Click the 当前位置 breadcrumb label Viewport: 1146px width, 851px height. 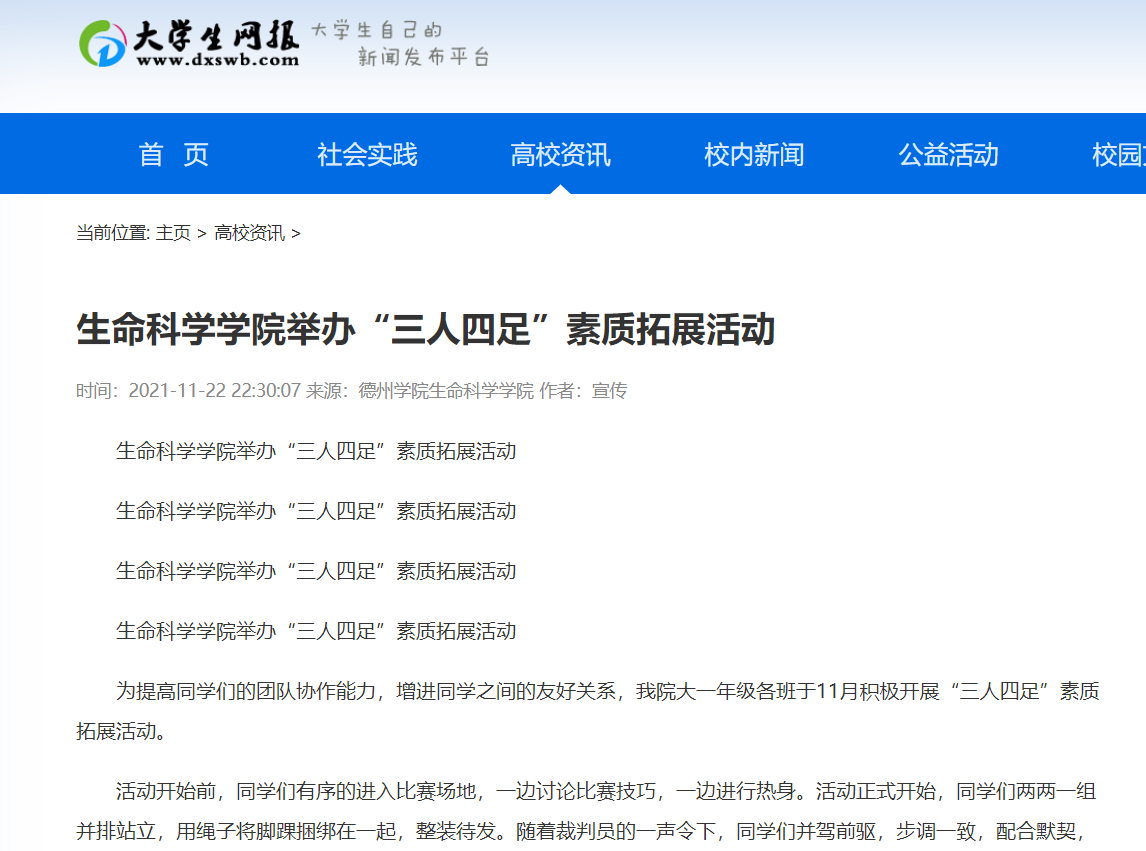[112, 233]
